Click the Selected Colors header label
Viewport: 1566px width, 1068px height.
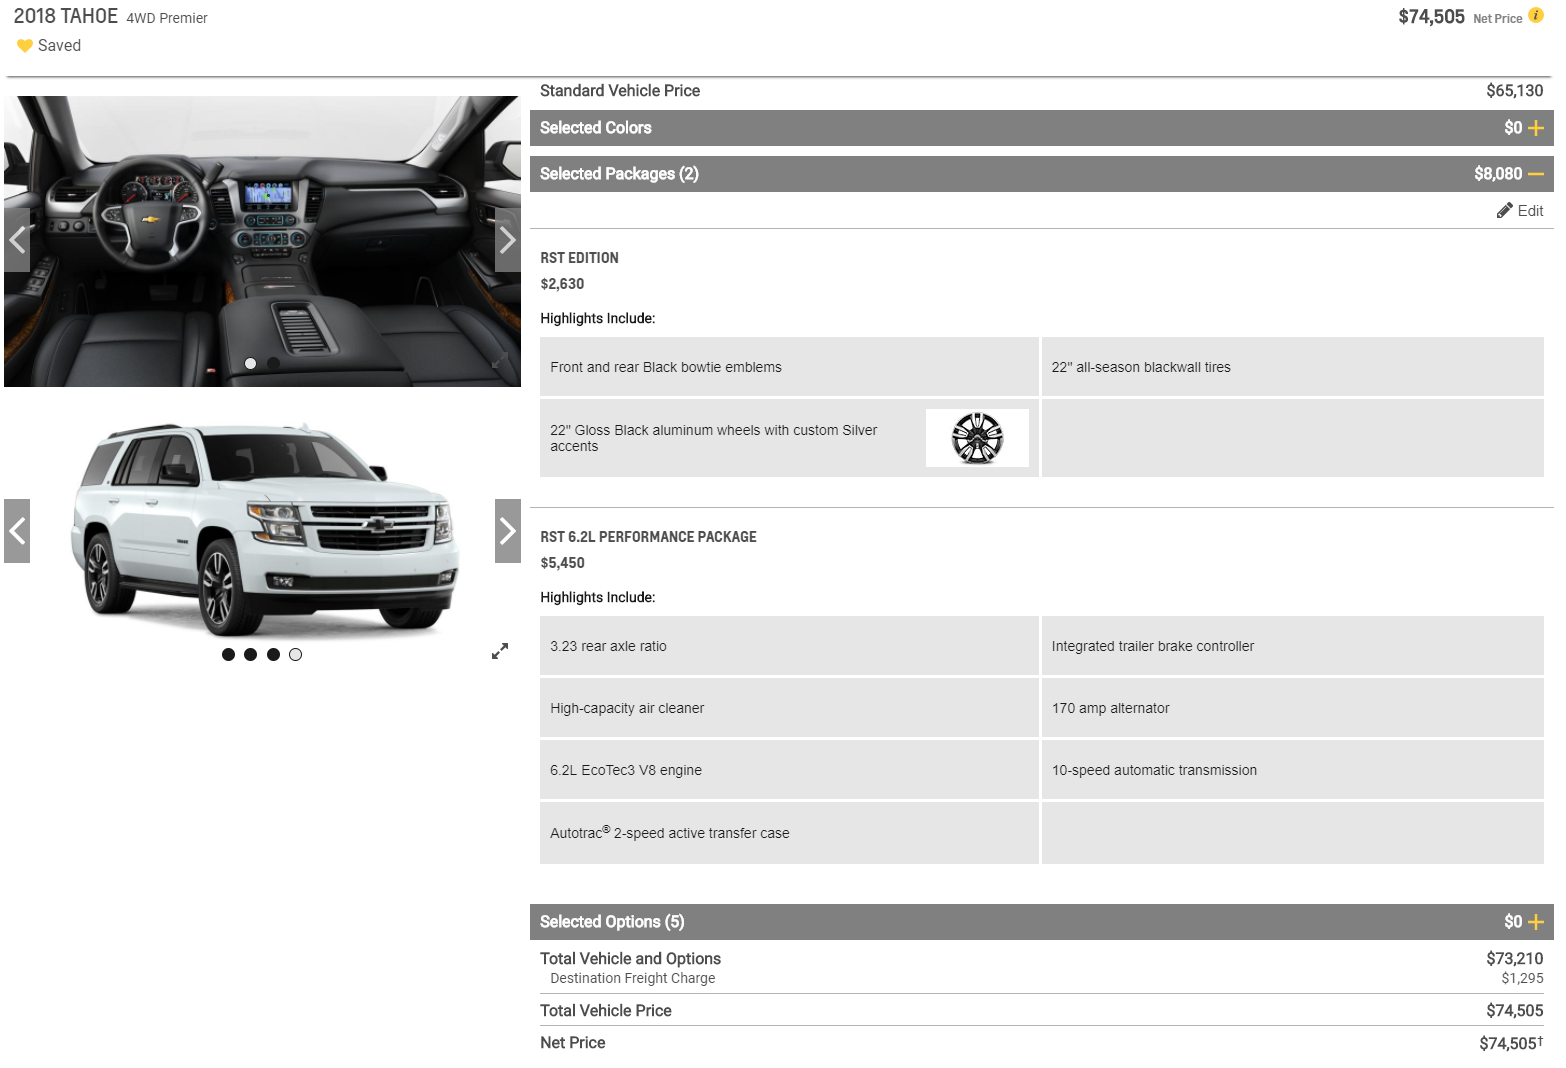[595, 128]
